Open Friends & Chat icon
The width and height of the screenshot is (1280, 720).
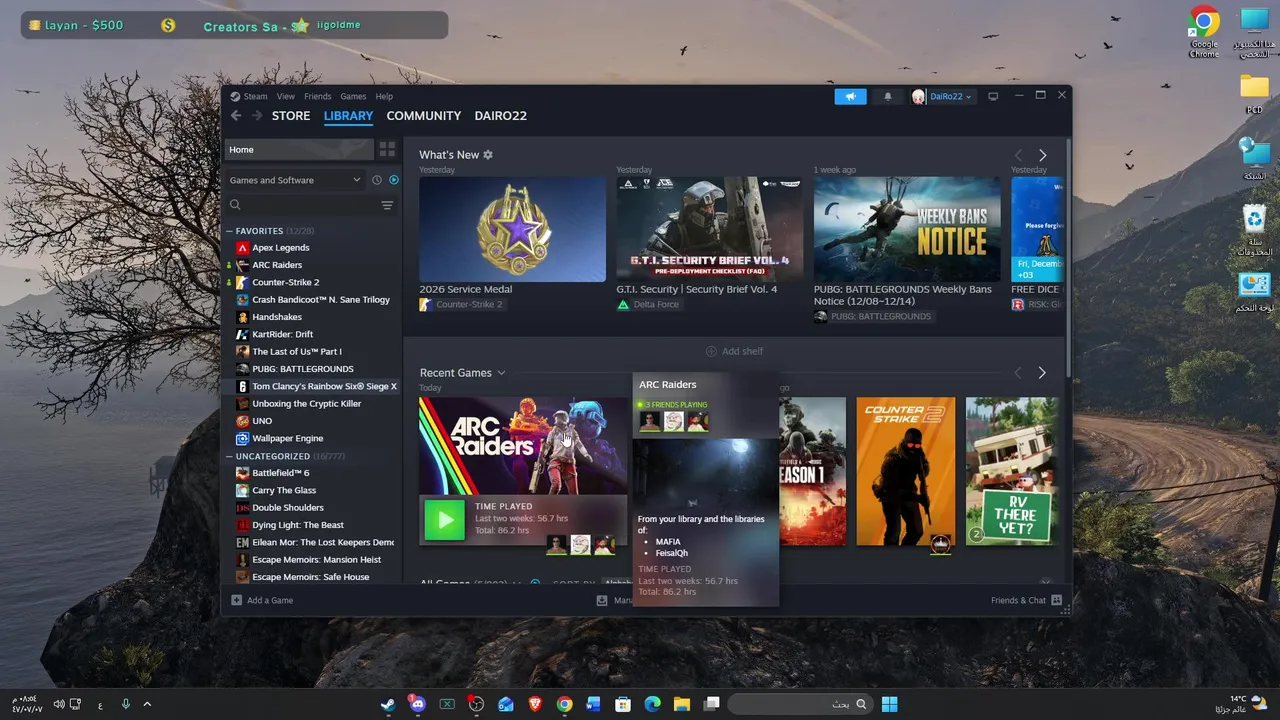[1056, 600]
